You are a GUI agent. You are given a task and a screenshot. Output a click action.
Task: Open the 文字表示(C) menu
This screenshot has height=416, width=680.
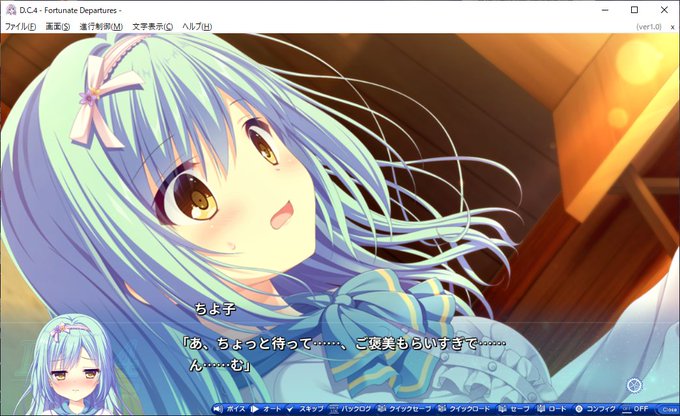tap(153, 26)
